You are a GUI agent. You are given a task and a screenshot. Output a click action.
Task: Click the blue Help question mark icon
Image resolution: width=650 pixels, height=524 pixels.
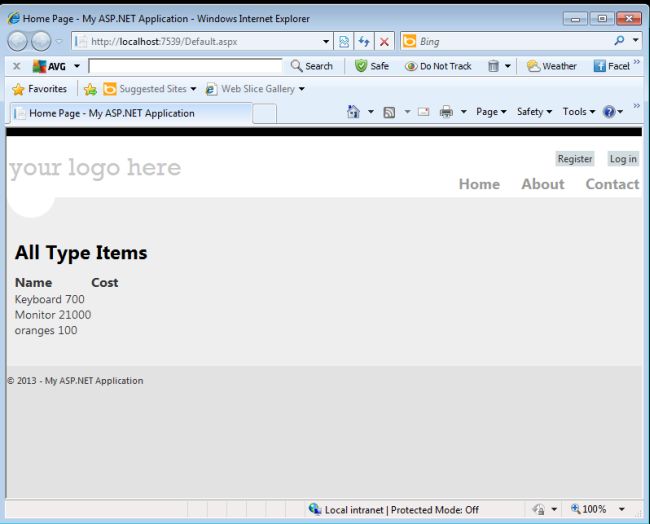[609, 112]
